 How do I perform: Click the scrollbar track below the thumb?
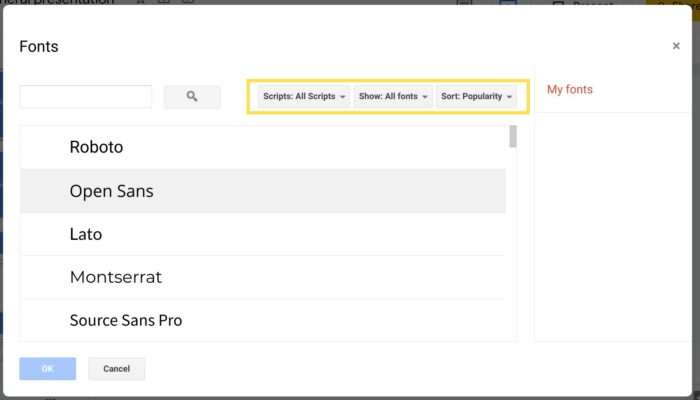pyautogui.click(x=513, y=245)
